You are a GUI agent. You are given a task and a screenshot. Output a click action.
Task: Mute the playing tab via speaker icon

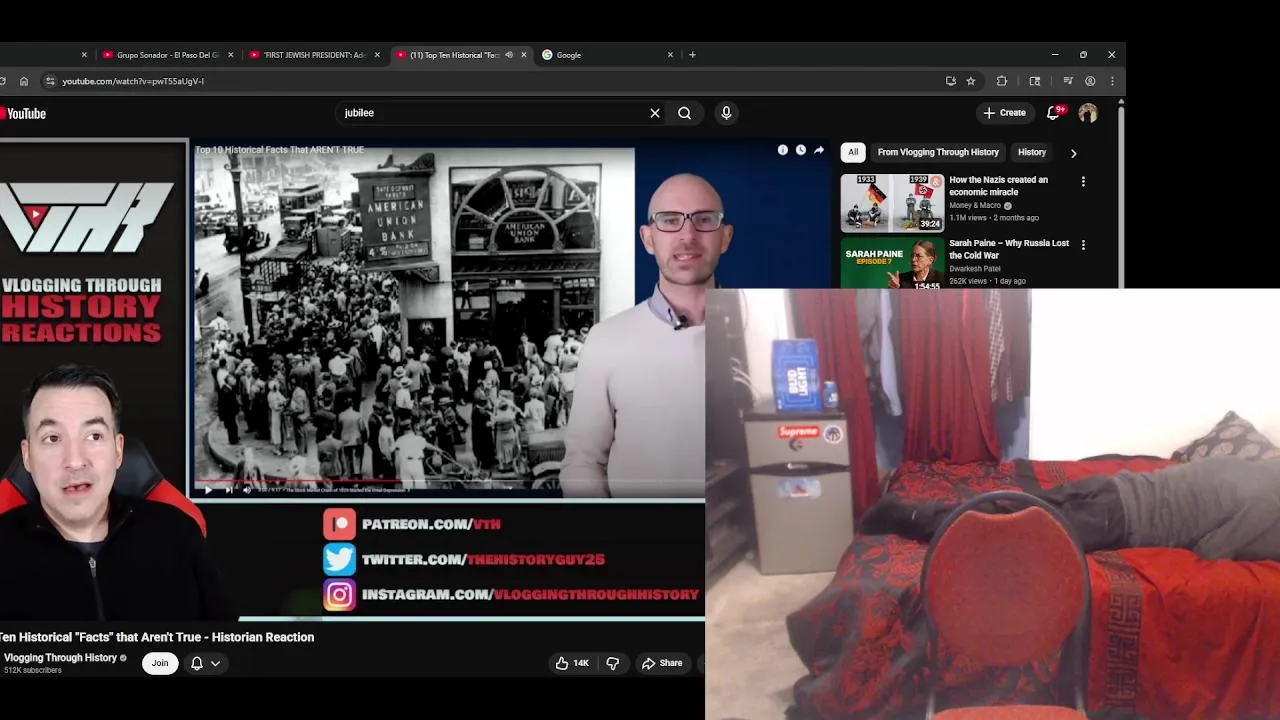(x=509, y=55)
